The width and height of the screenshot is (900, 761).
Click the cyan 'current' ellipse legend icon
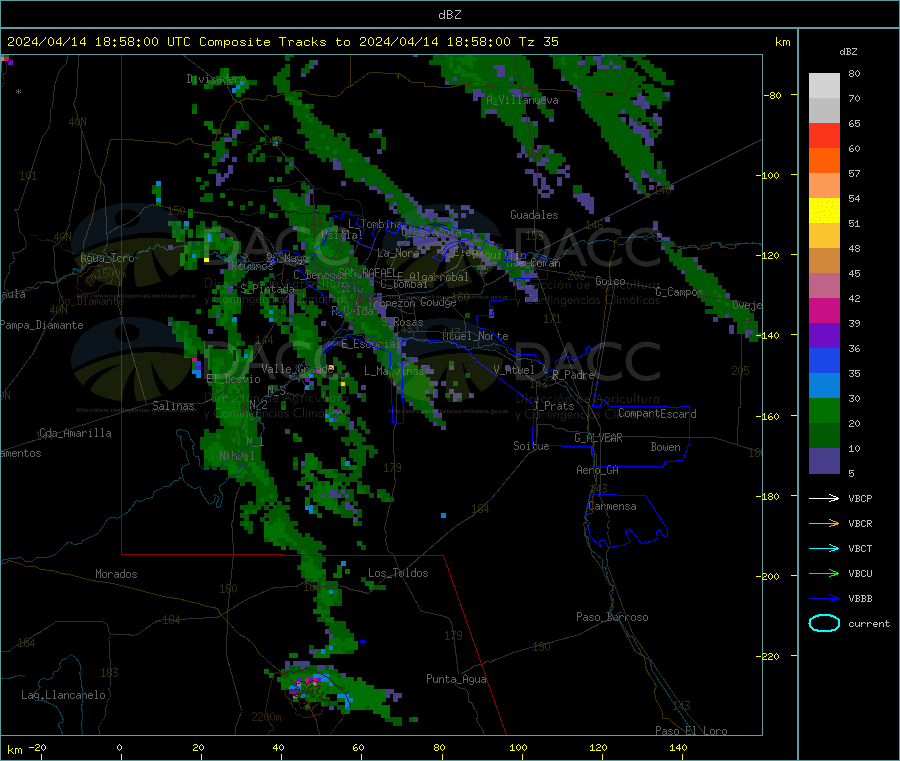[824, 623]
